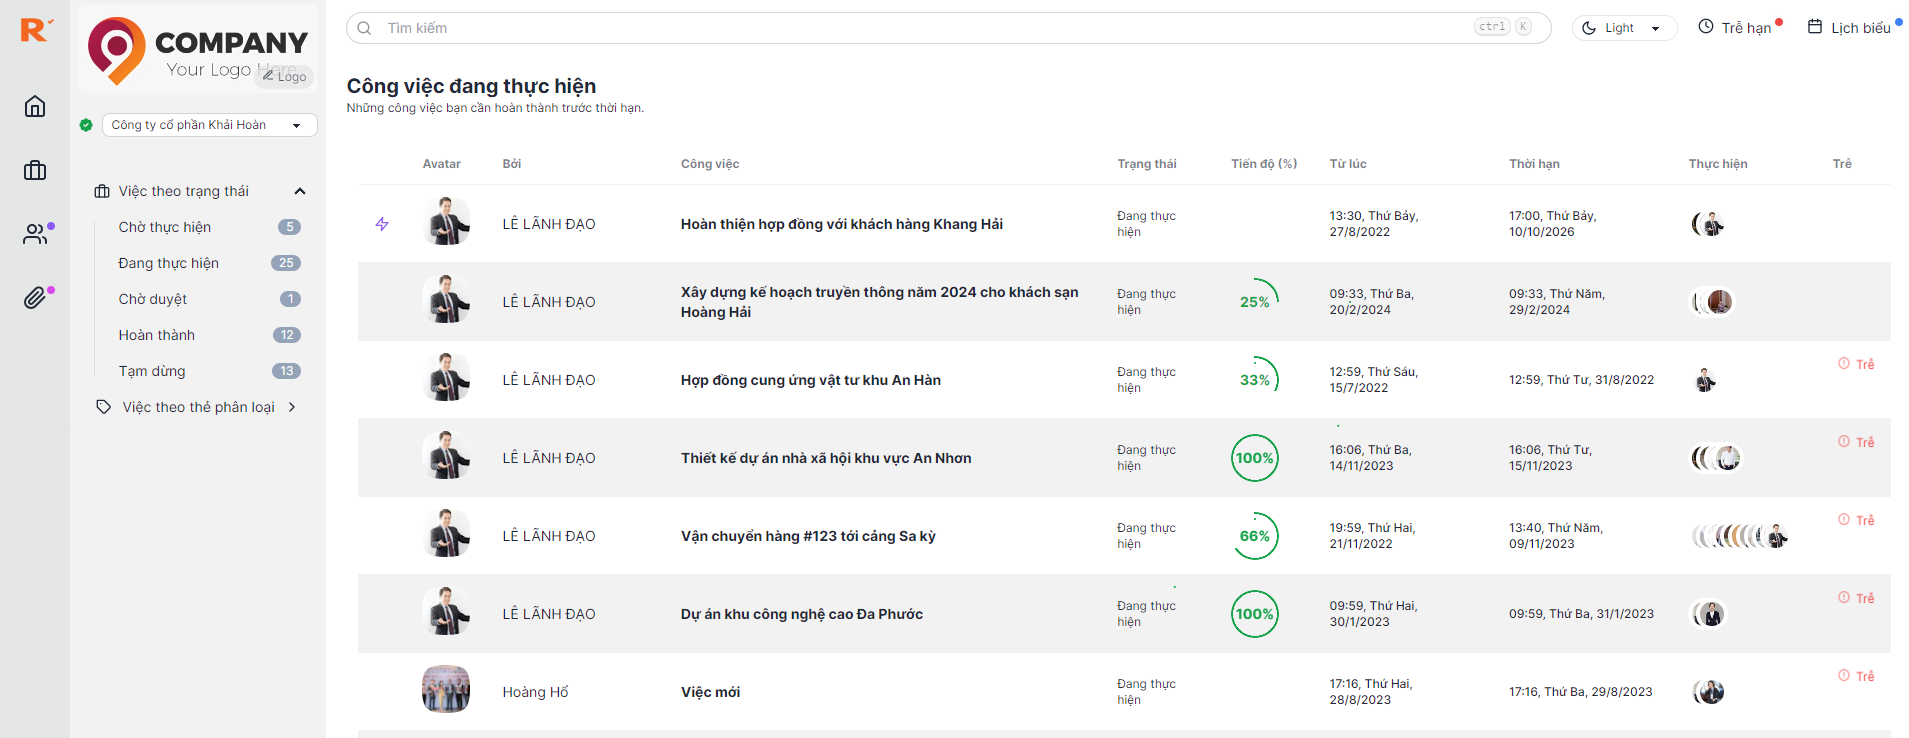1909x738 pixels.
Task: Select Chờ thực hiện in sidebar
Action: 165,227
